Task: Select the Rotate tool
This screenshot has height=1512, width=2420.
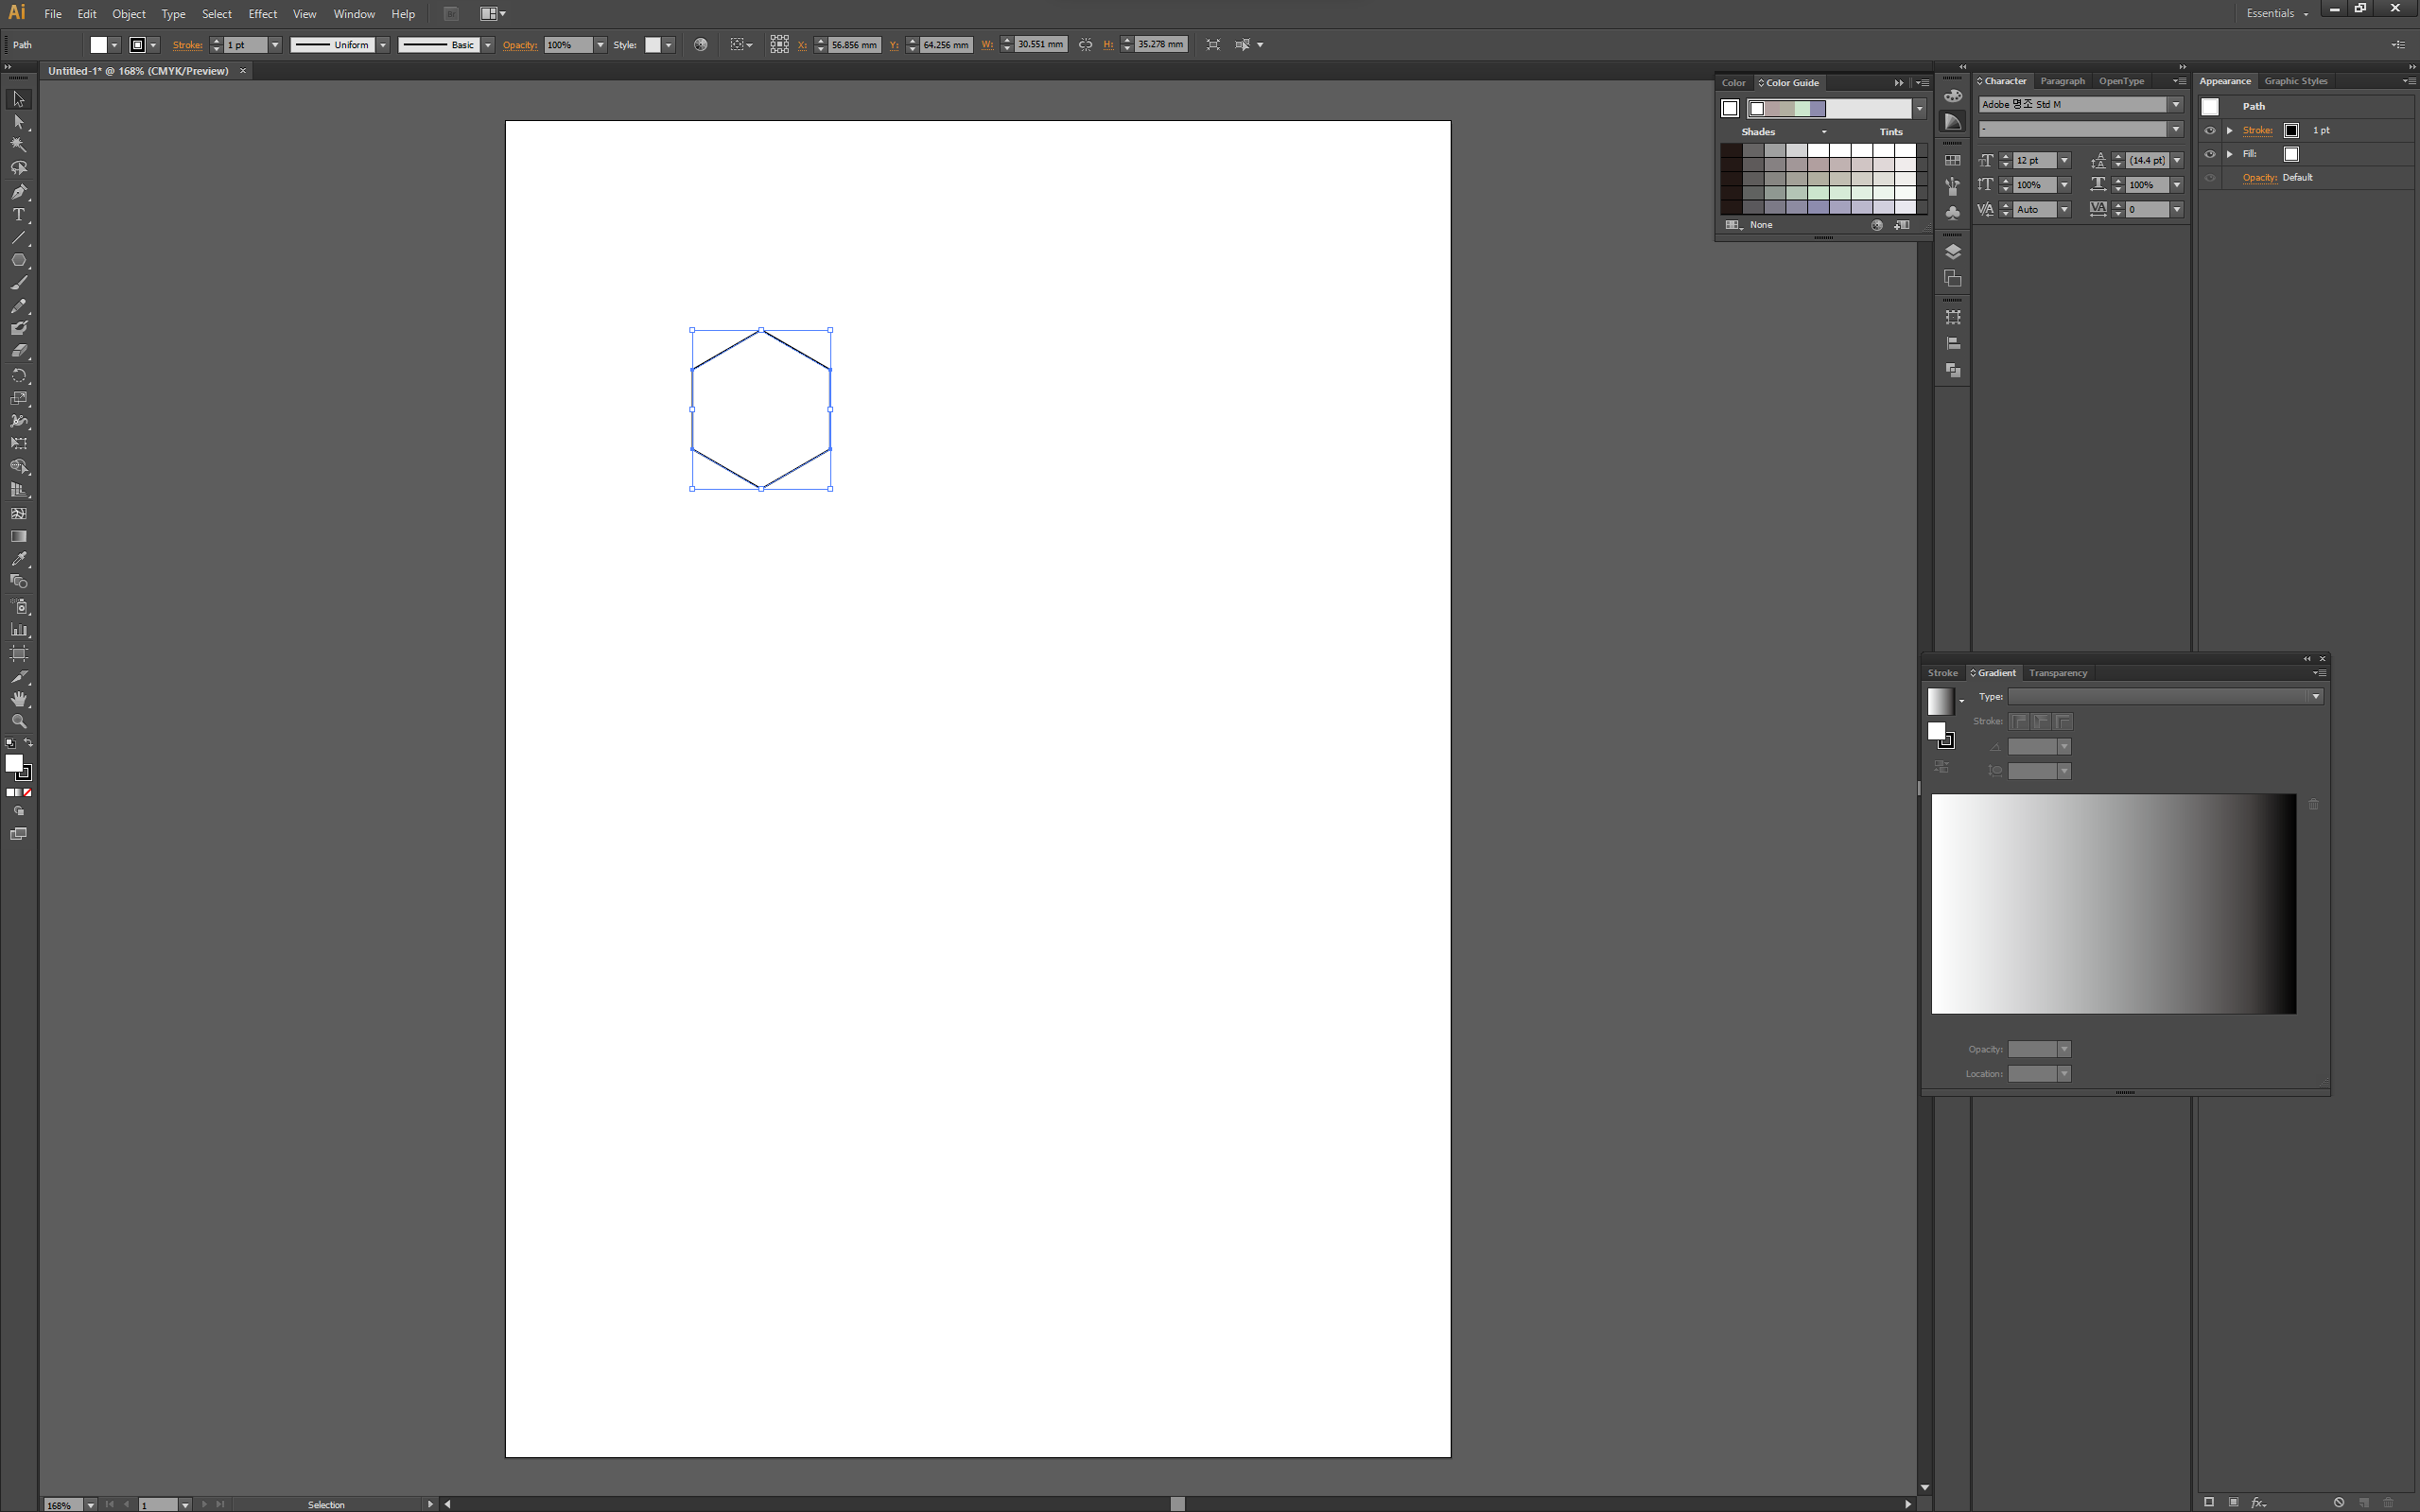Action: 18,375
